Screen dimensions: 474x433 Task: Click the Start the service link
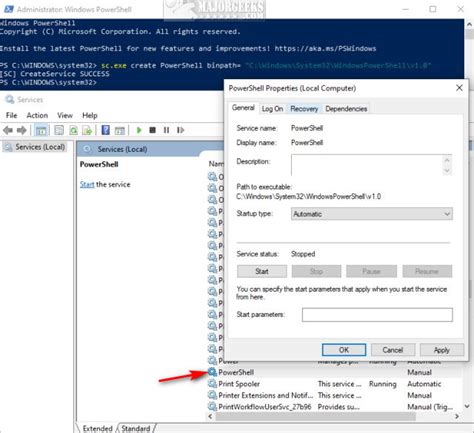pos(87,184)
